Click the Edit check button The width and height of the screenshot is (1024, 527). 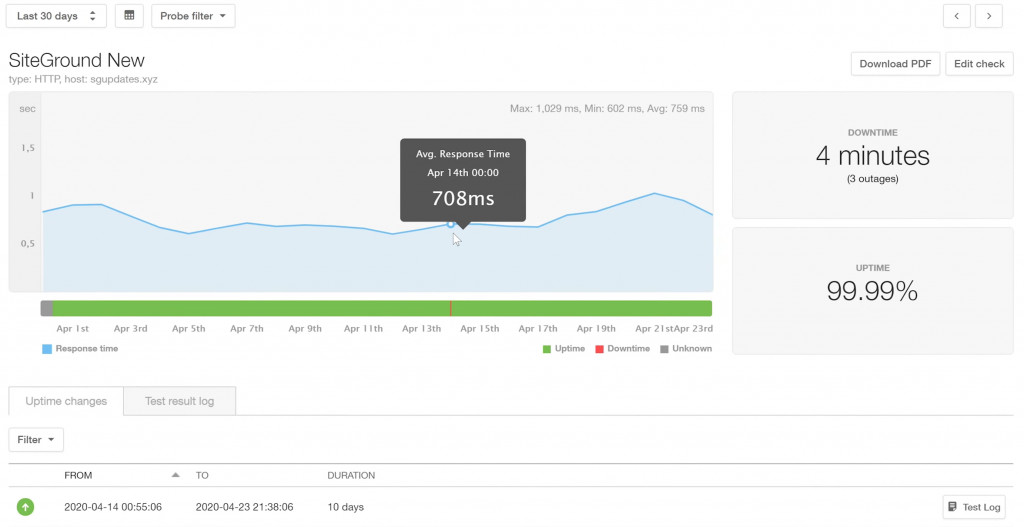979,64
